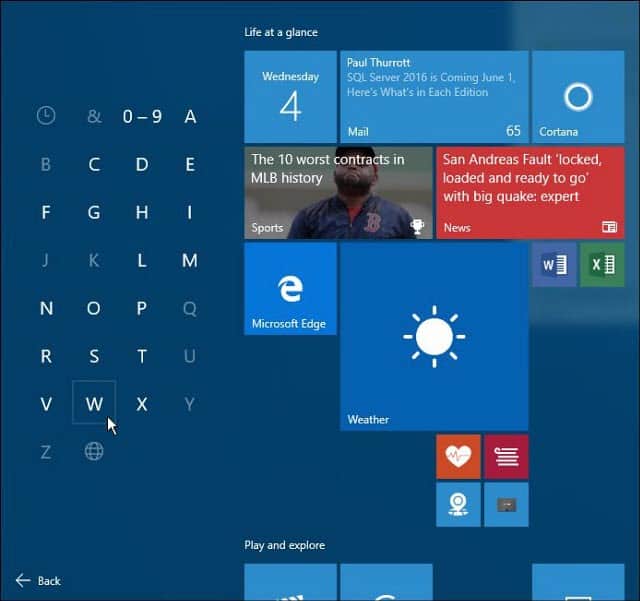This screenshot has height=601, width=640.
Task: Jump to apps starting with N
Action: tap(46, 308)
